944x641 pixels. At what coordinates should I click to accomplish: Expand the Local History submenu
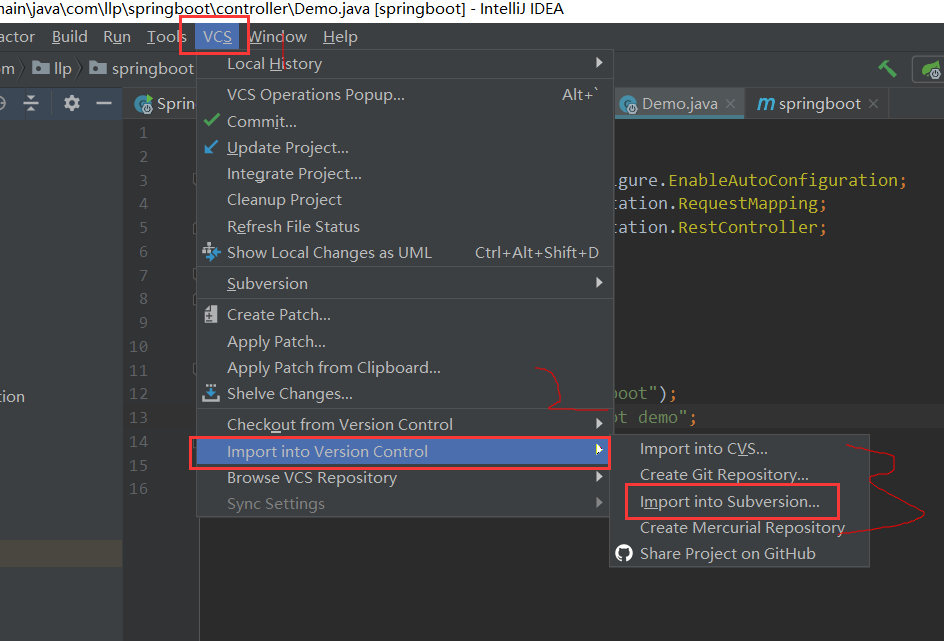598,63
